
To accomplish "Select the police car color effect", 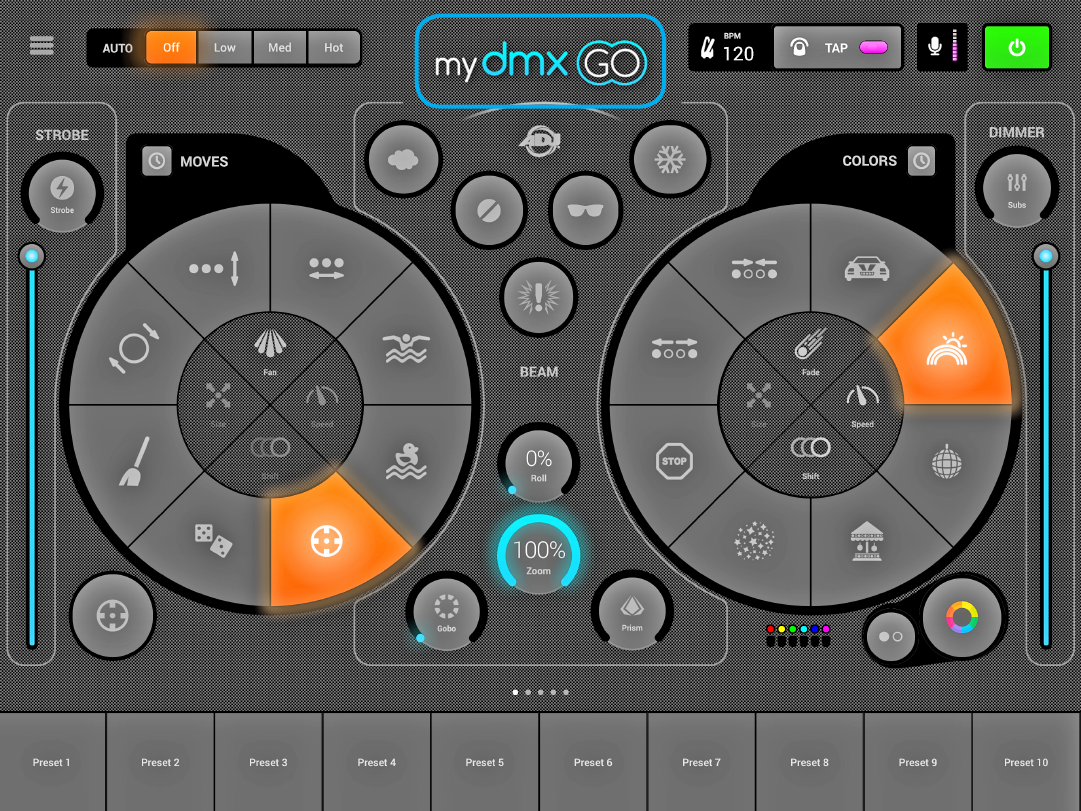I will pyautogui.click(x=867, y=268).
